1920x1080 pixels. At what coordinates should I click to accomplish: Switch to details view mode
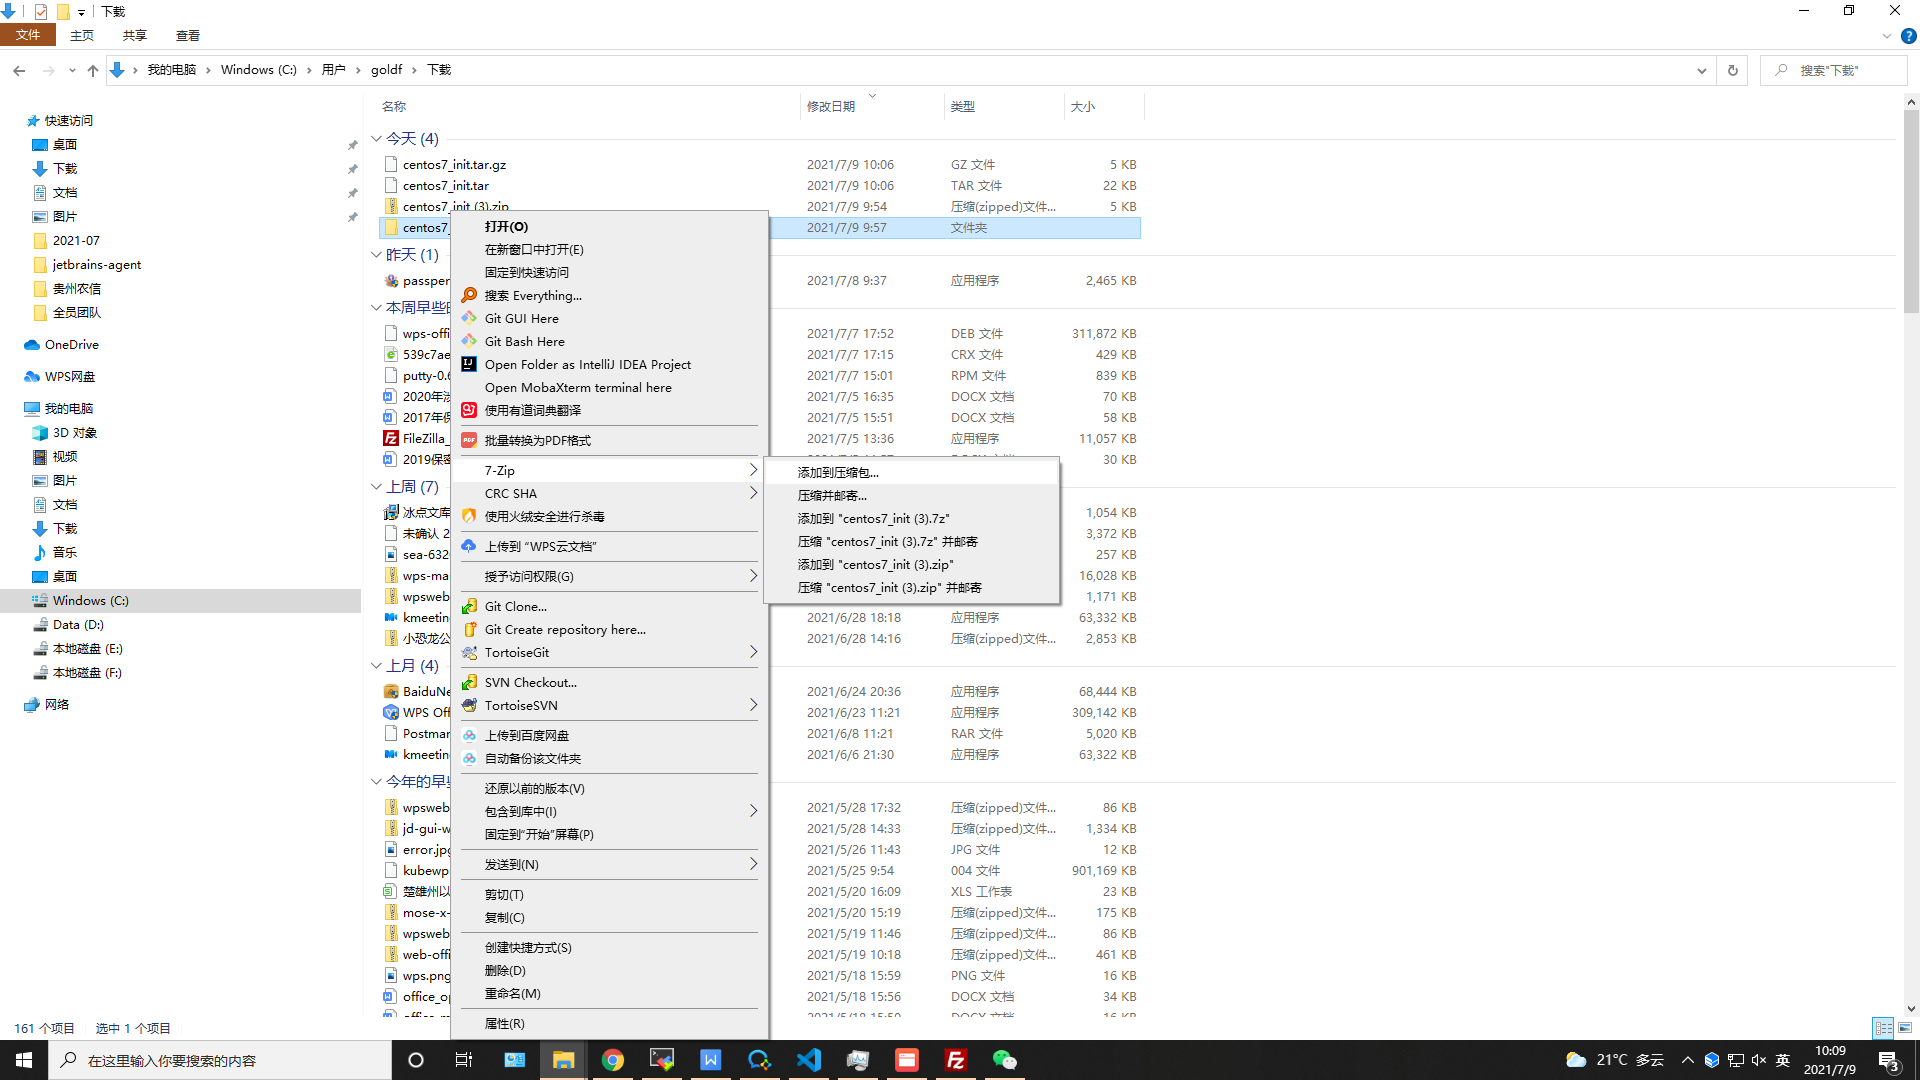click(1883, 1028)
